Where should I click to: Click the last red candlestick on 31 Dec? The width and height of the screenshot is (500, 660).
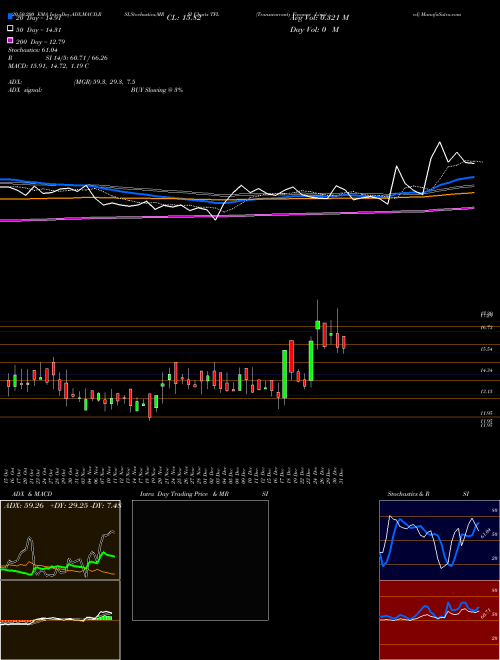click(x=344, y=342)
